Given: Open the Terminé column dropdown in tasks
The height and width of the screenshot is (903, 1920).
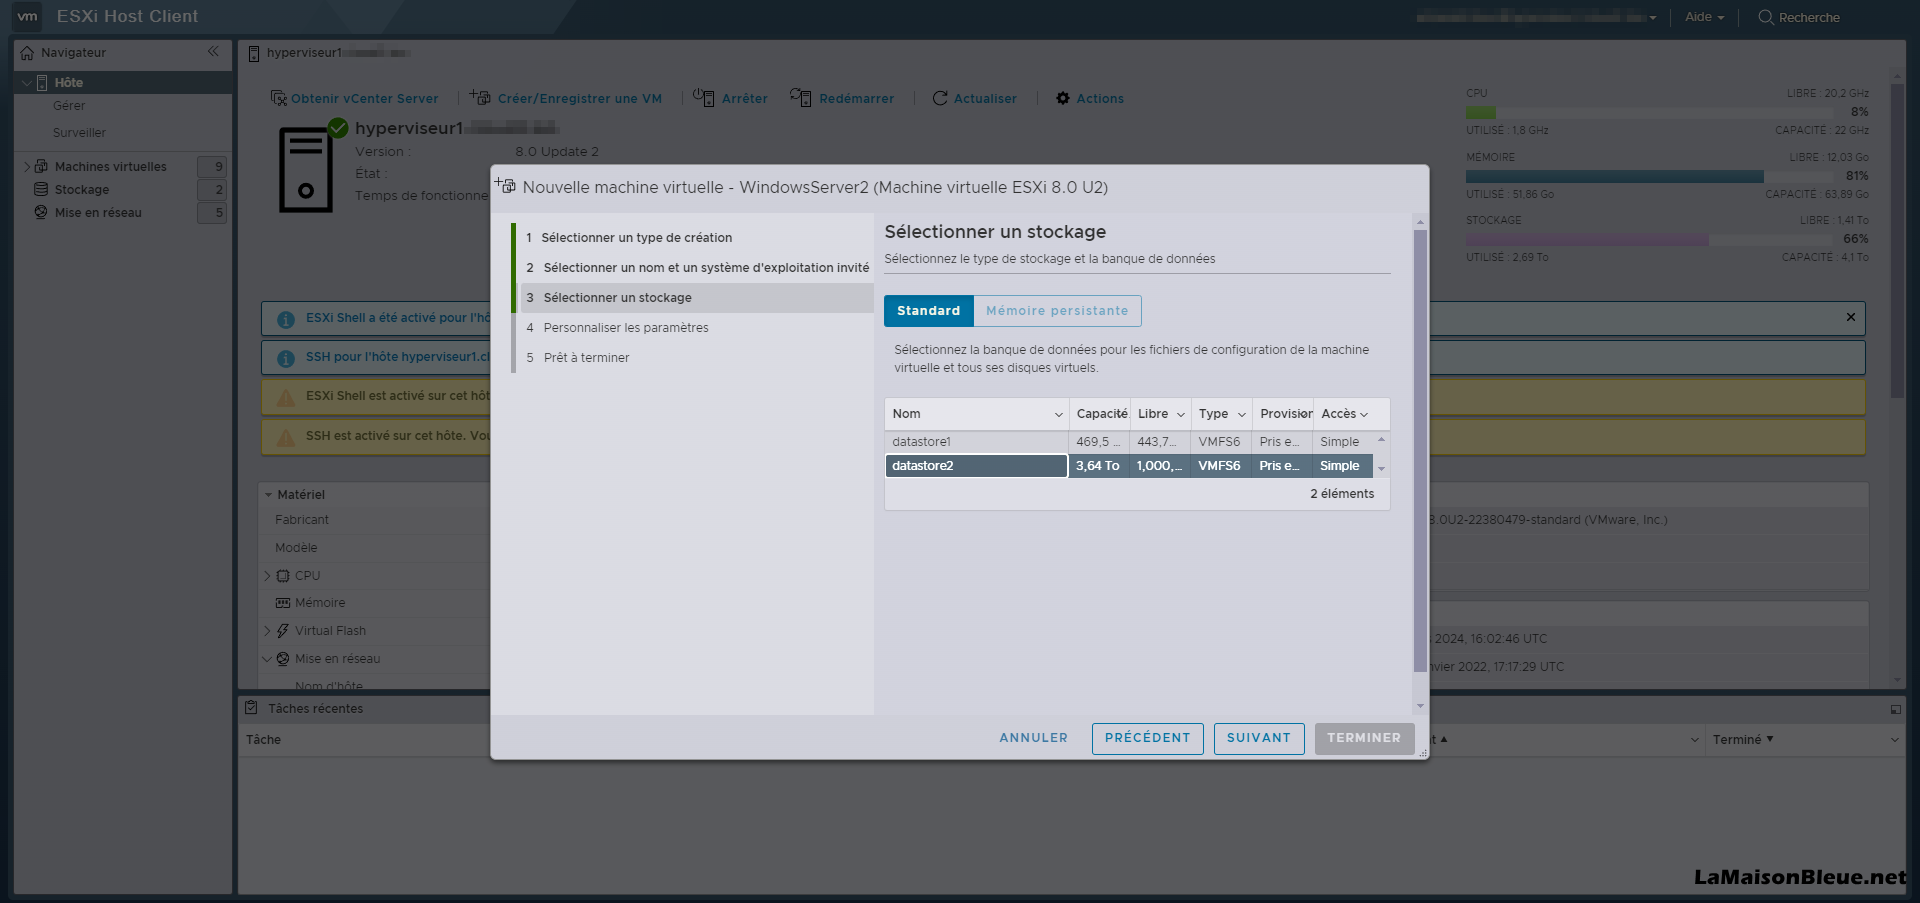Looking at the screenshot, I should (1894, 740).
